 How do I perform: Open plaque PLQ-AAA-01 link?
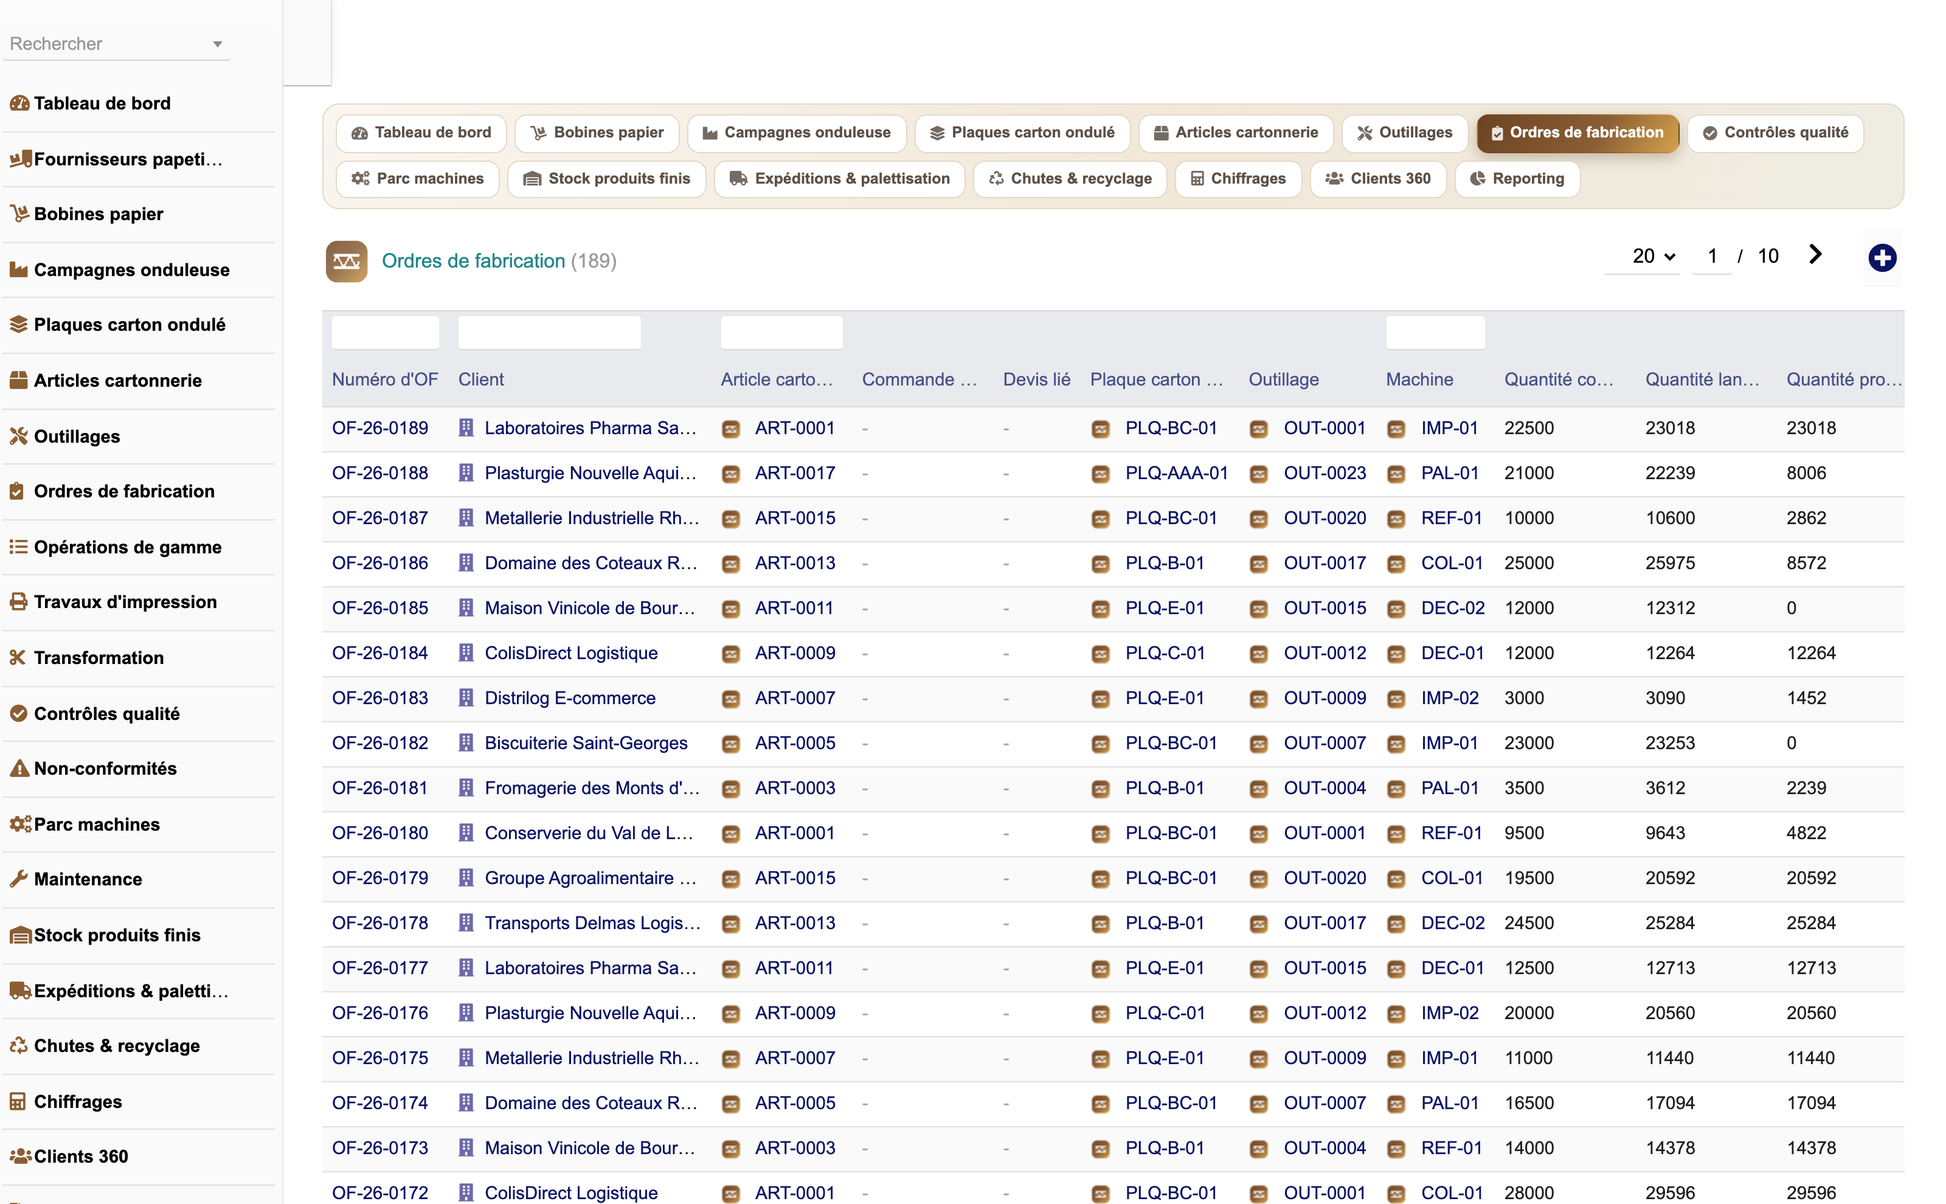(x=1177, y=473)
